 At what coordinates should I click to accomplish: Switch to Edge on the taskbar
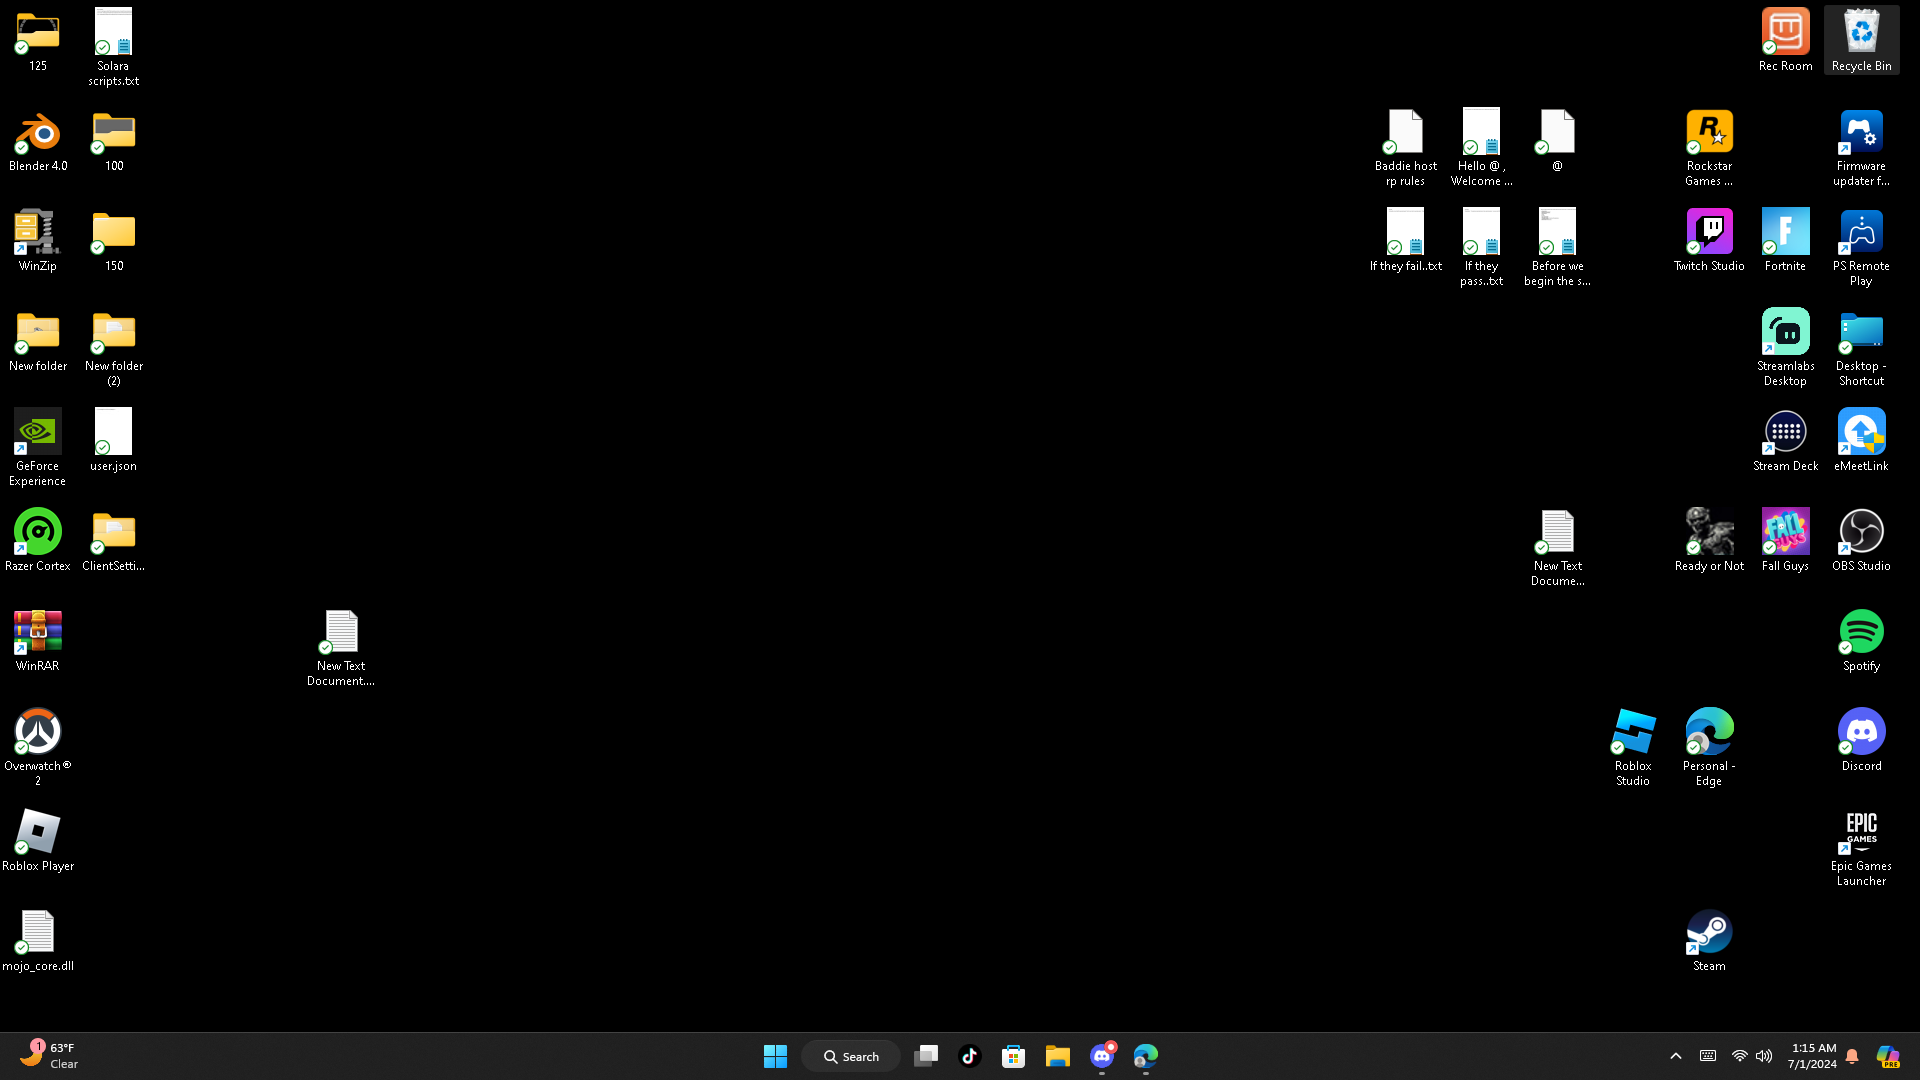(x=1146, y=1056)
